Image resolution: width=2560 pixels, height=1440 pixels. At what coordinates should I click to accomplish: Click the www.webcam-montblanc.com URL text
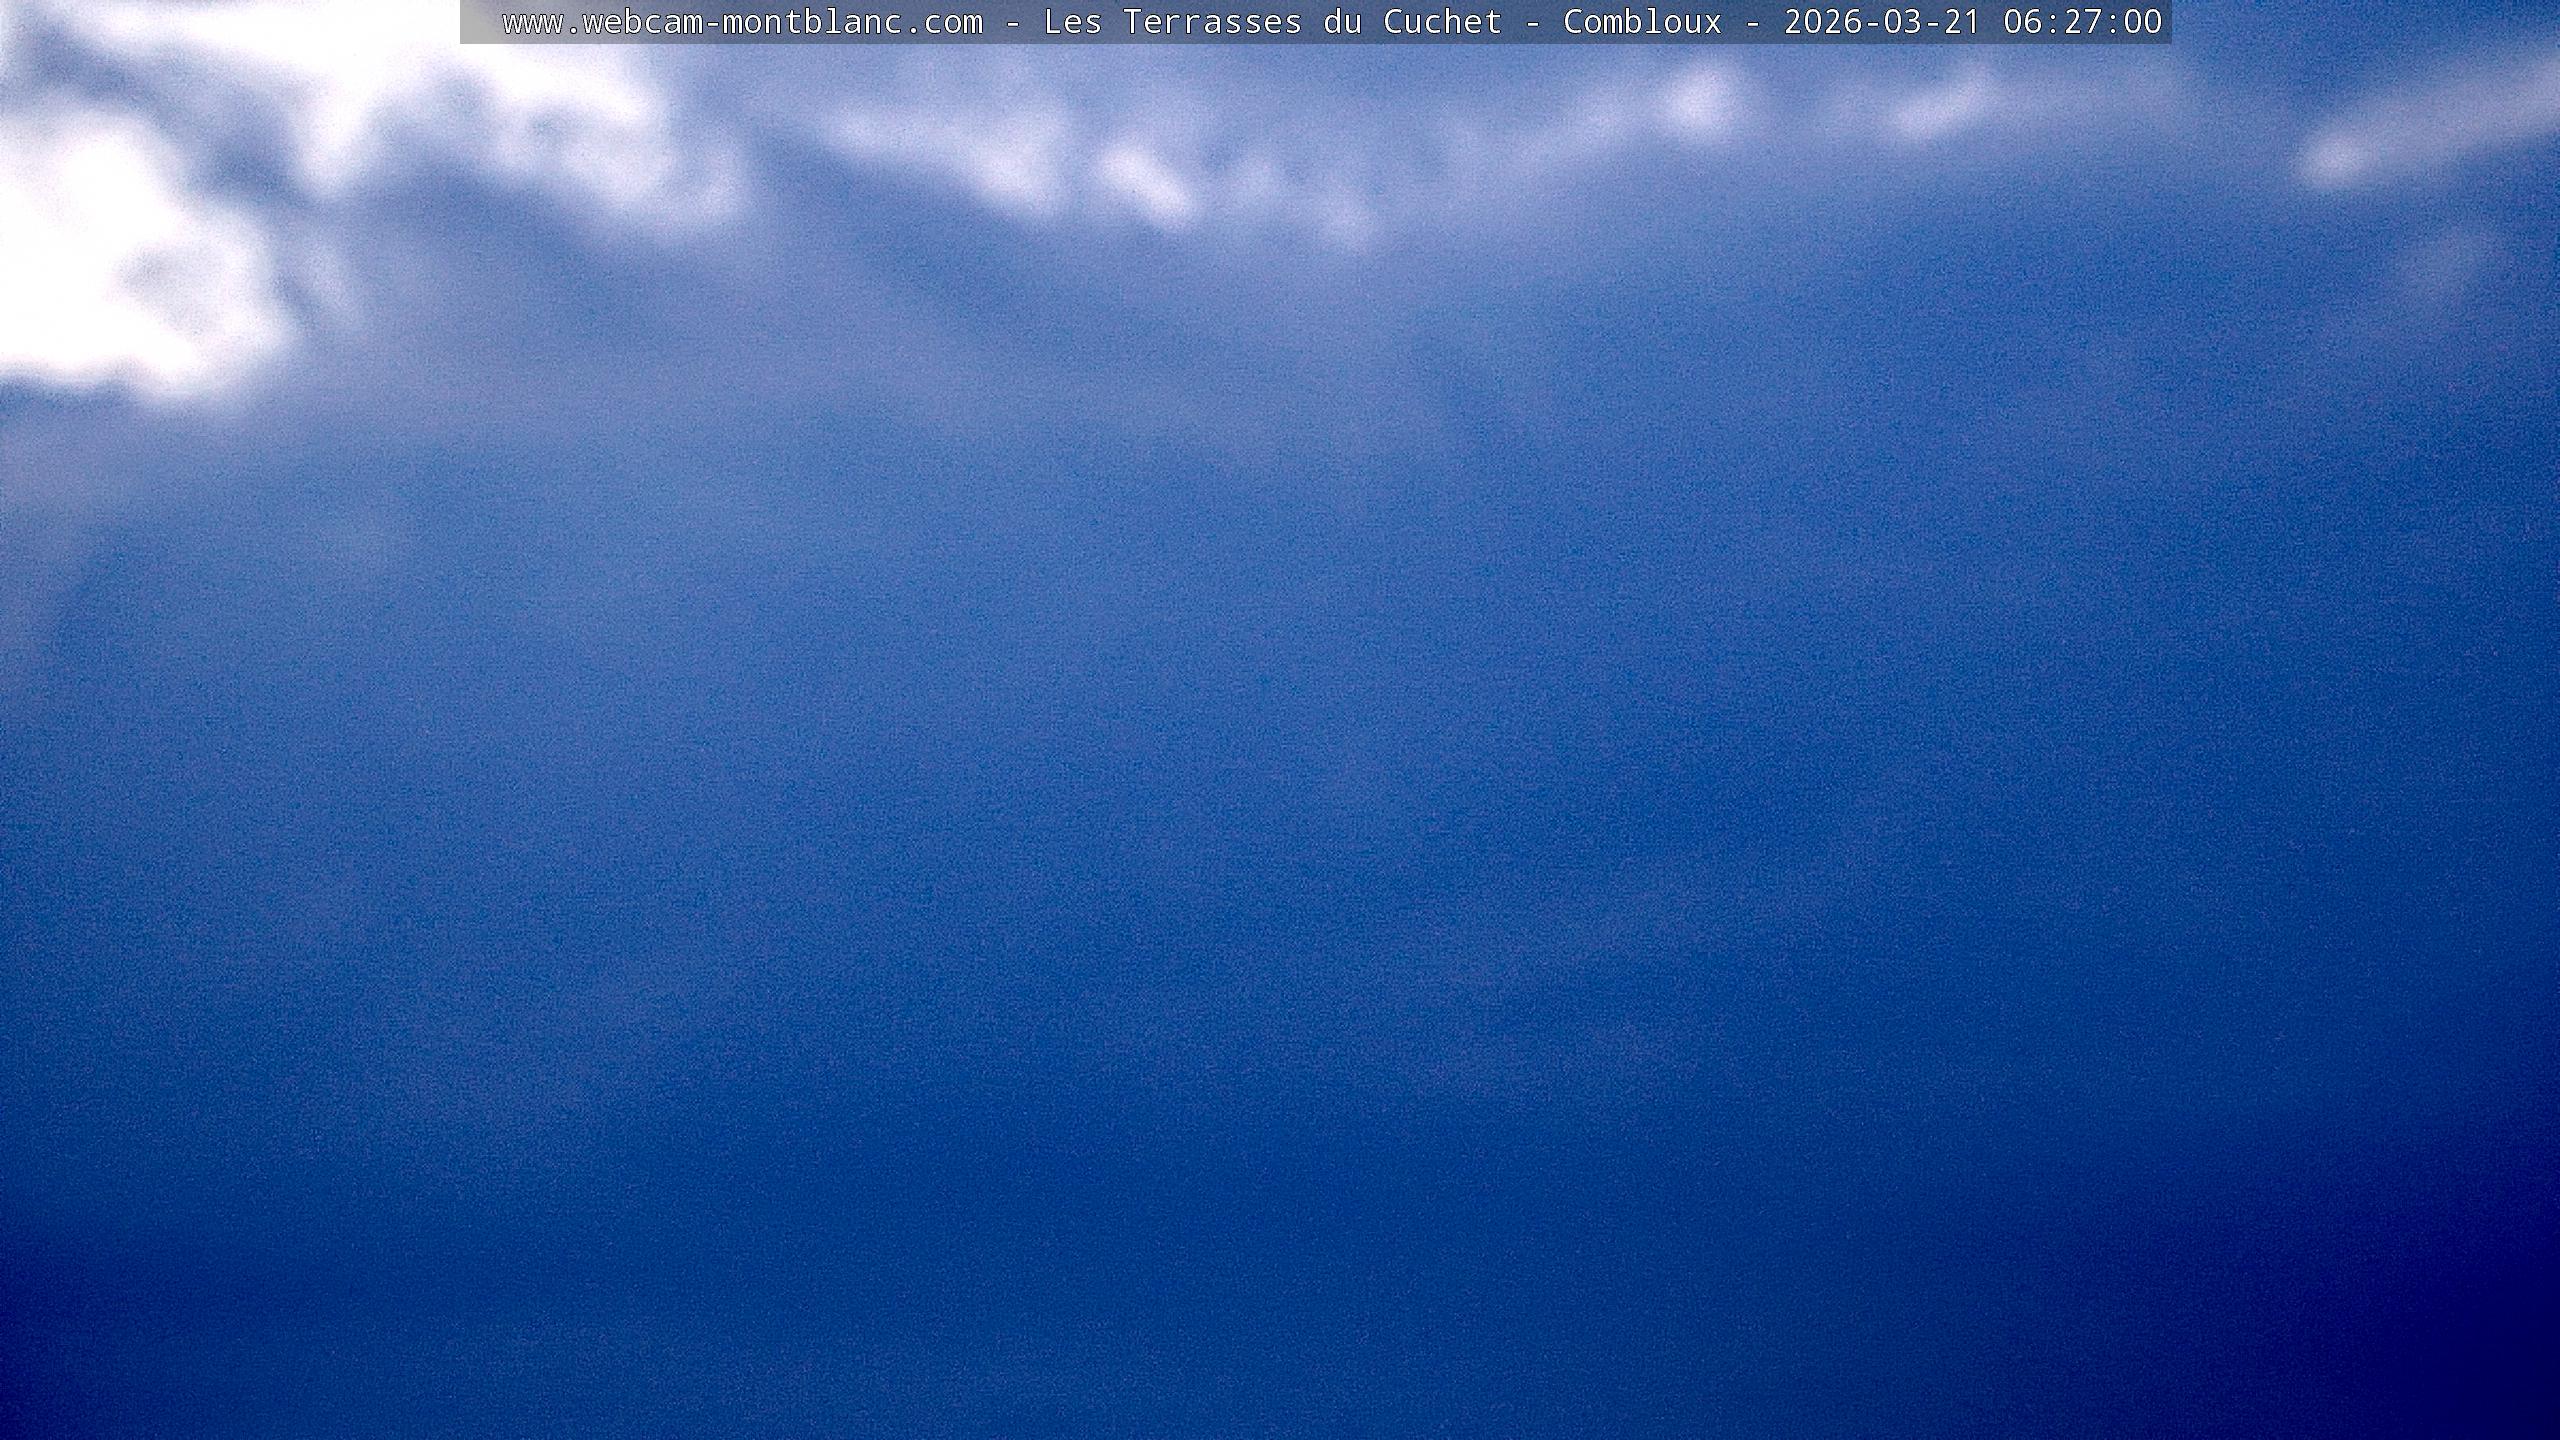pos(742,22)
